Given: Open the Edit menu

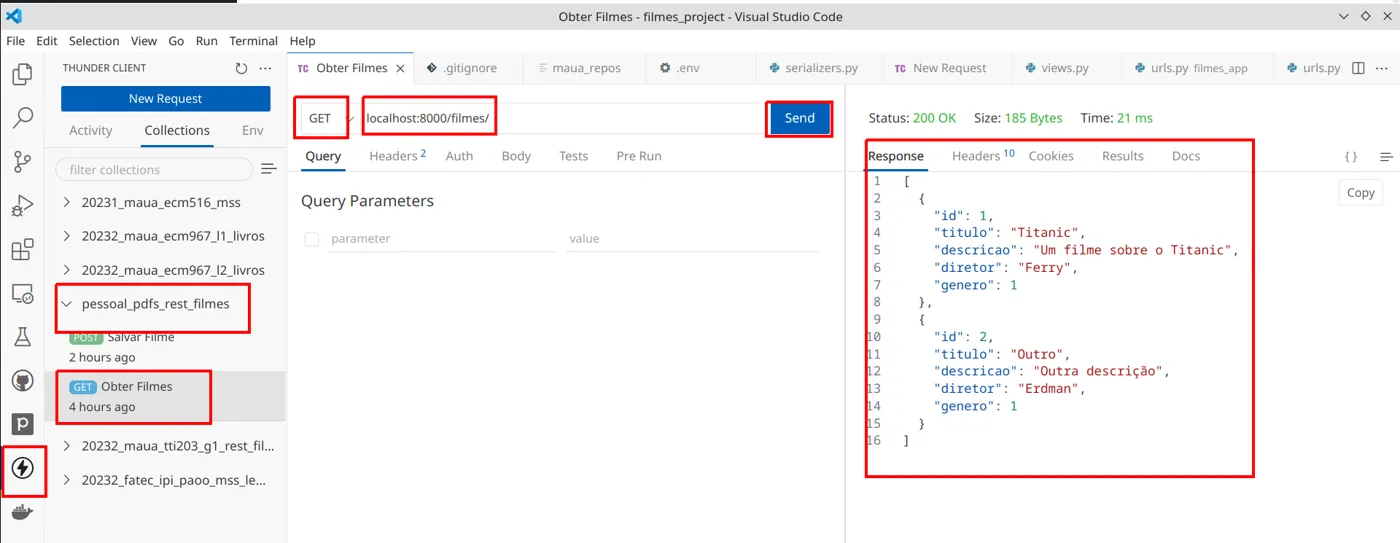Looking at the screenshot, I should [x=47, y=41].
